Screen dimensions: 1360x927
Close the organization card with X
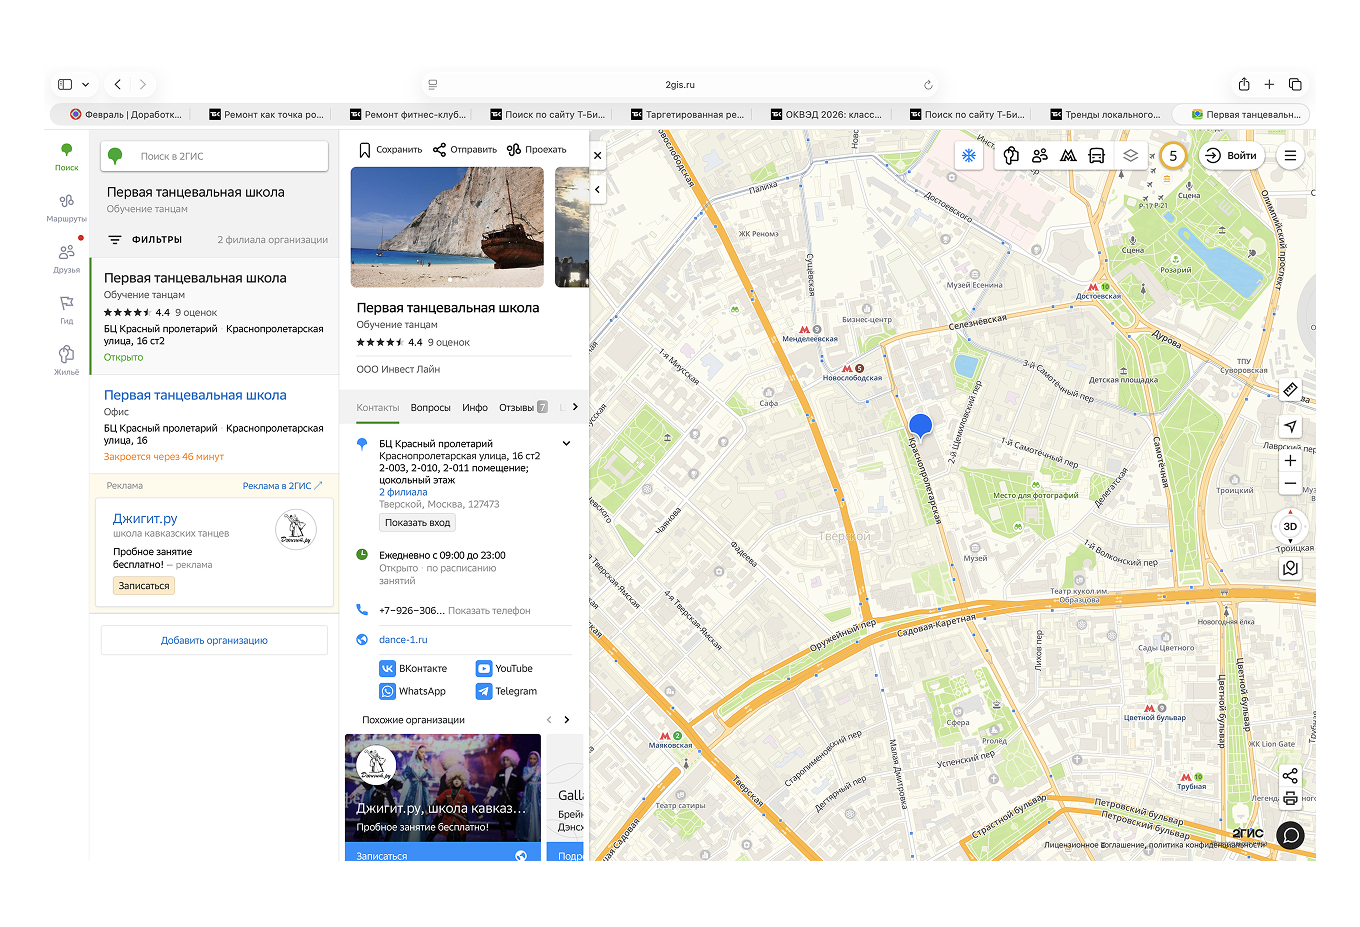pyautogui.click(x=598, y=156)
